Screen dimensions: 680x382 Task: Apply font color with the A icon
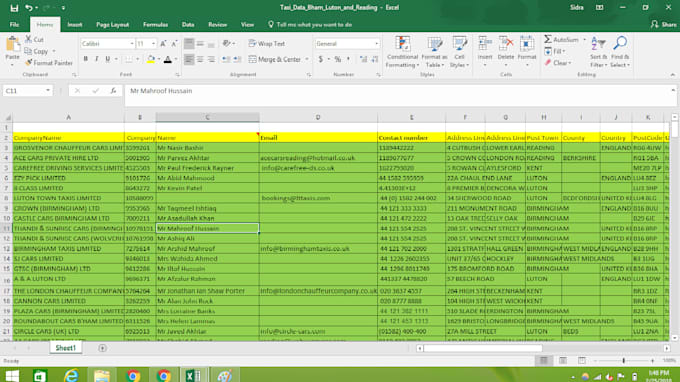point(168,59)
